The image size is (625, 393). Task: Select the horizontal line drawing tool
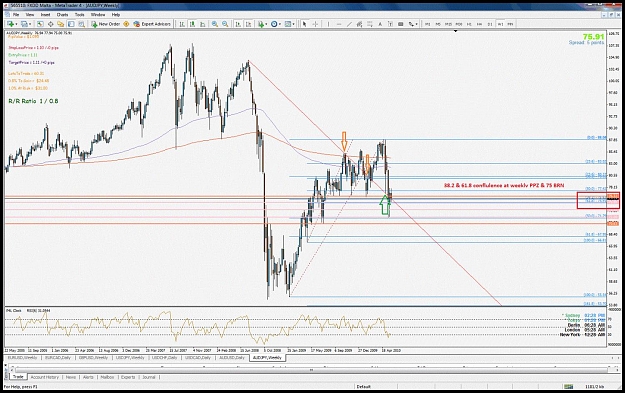[339, 24]
